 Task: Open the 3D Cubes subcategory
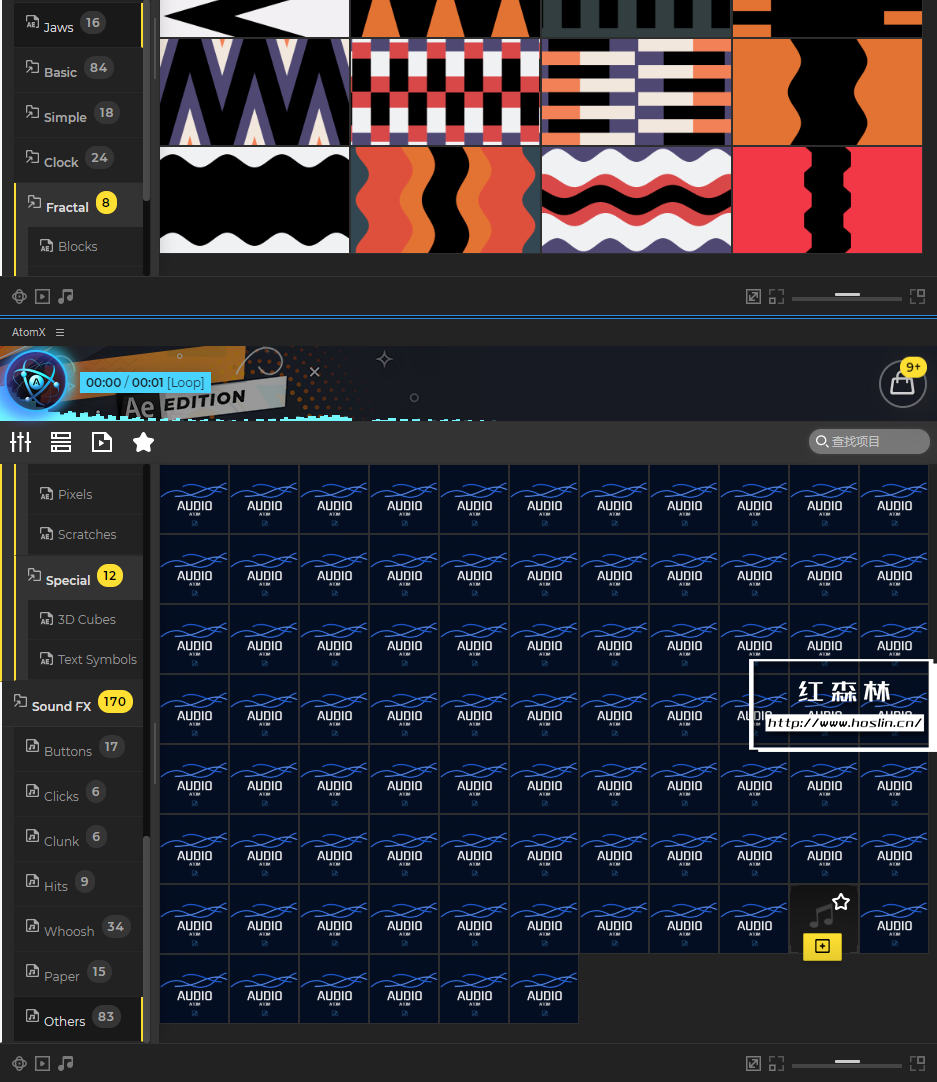pyautogui.click(x=85, y=619)
